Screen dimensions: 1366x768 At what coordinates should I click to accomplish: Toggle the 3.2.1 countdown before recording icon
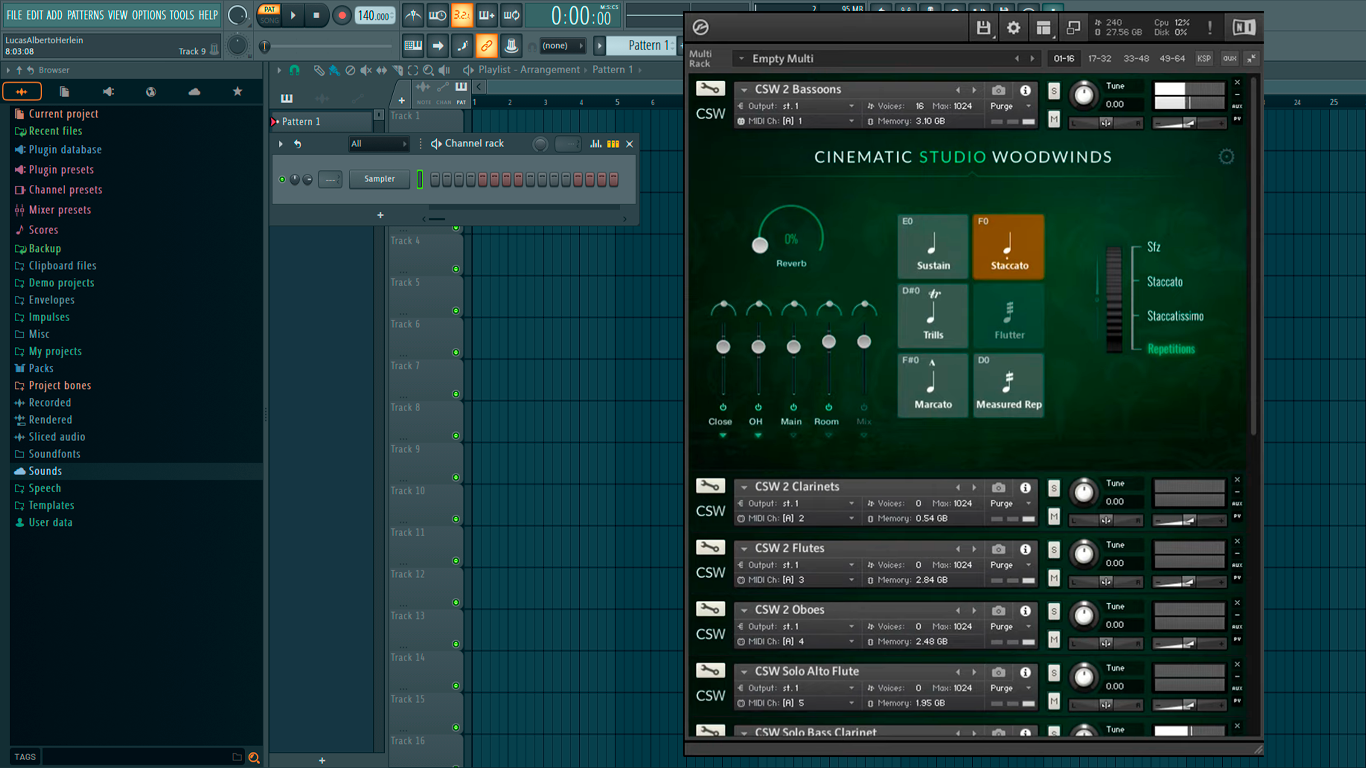point(462,16)
